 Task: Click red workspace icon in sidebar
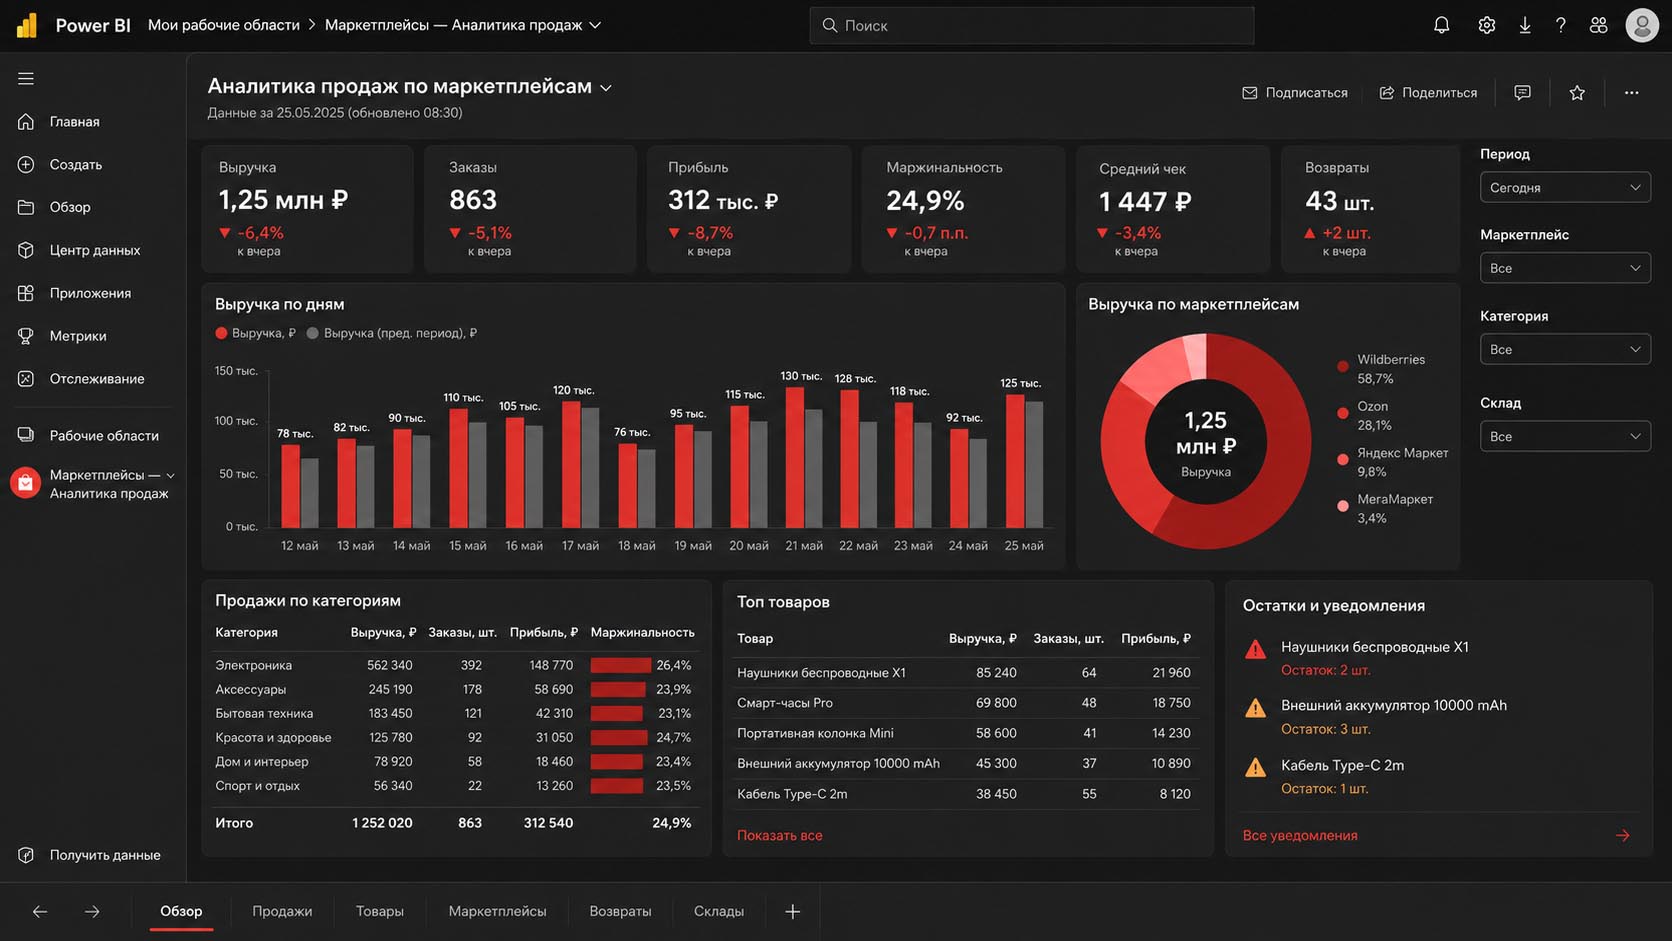pos(25,483)
